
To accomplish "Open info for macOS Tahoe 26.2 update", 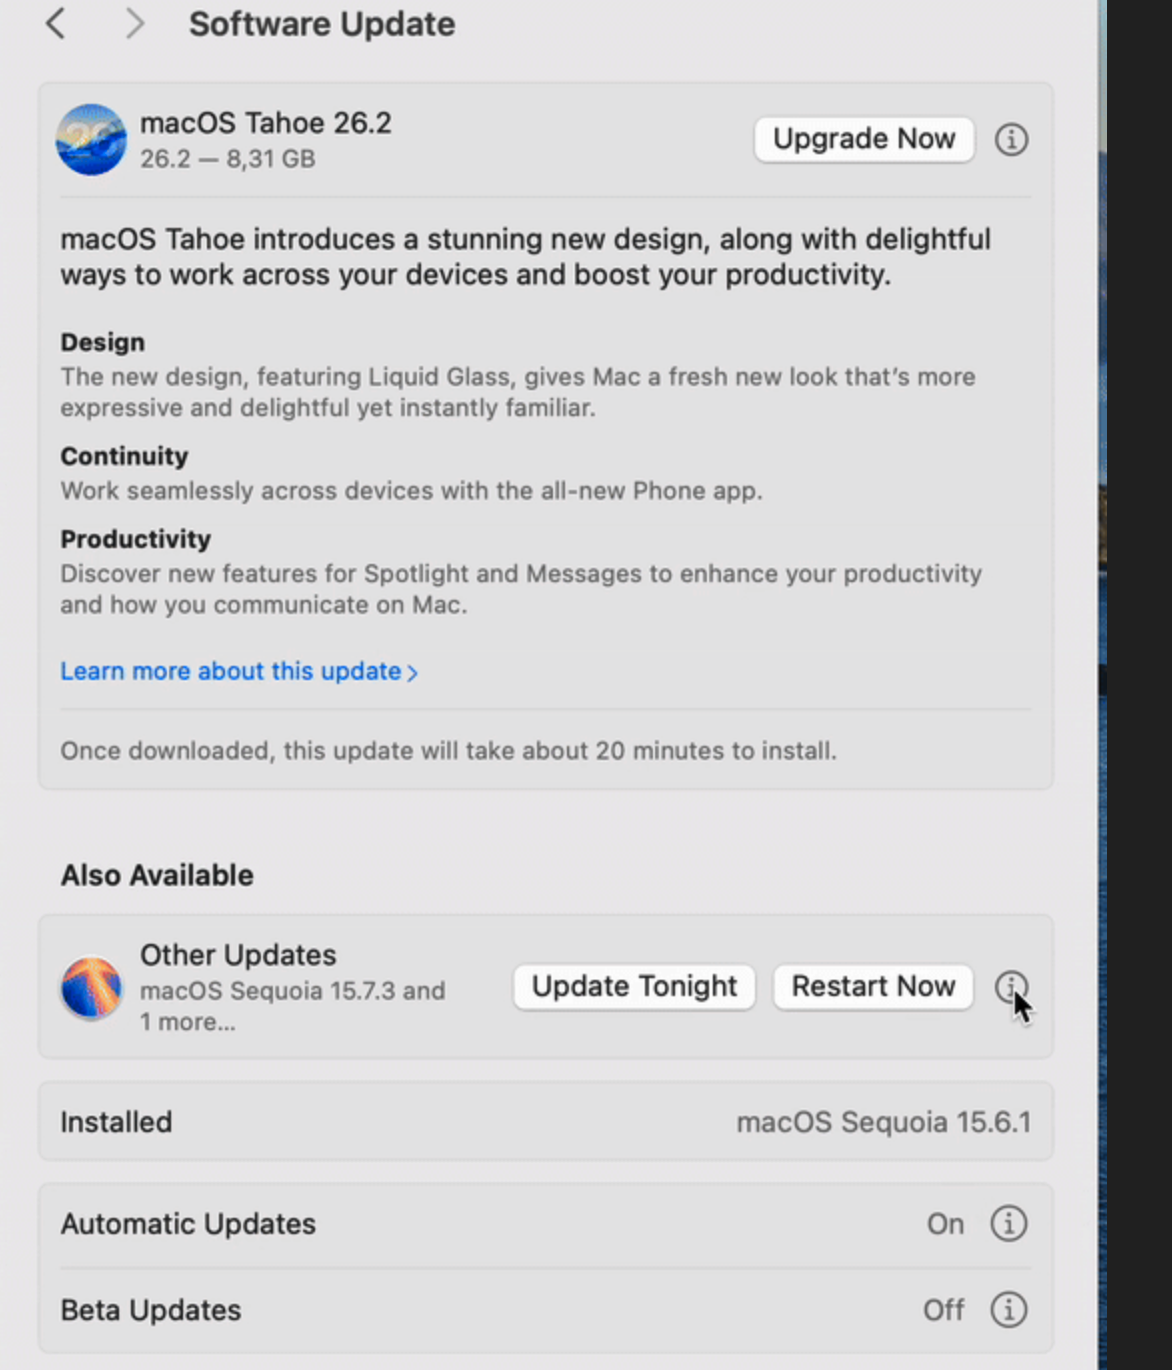I will pos(1011,139).
